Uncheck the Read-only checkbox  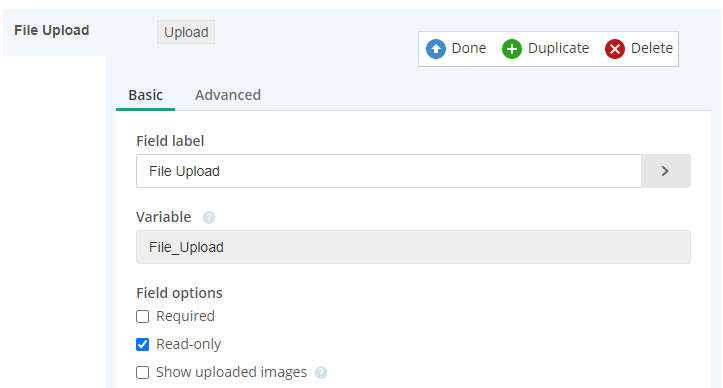coord(142,345)
